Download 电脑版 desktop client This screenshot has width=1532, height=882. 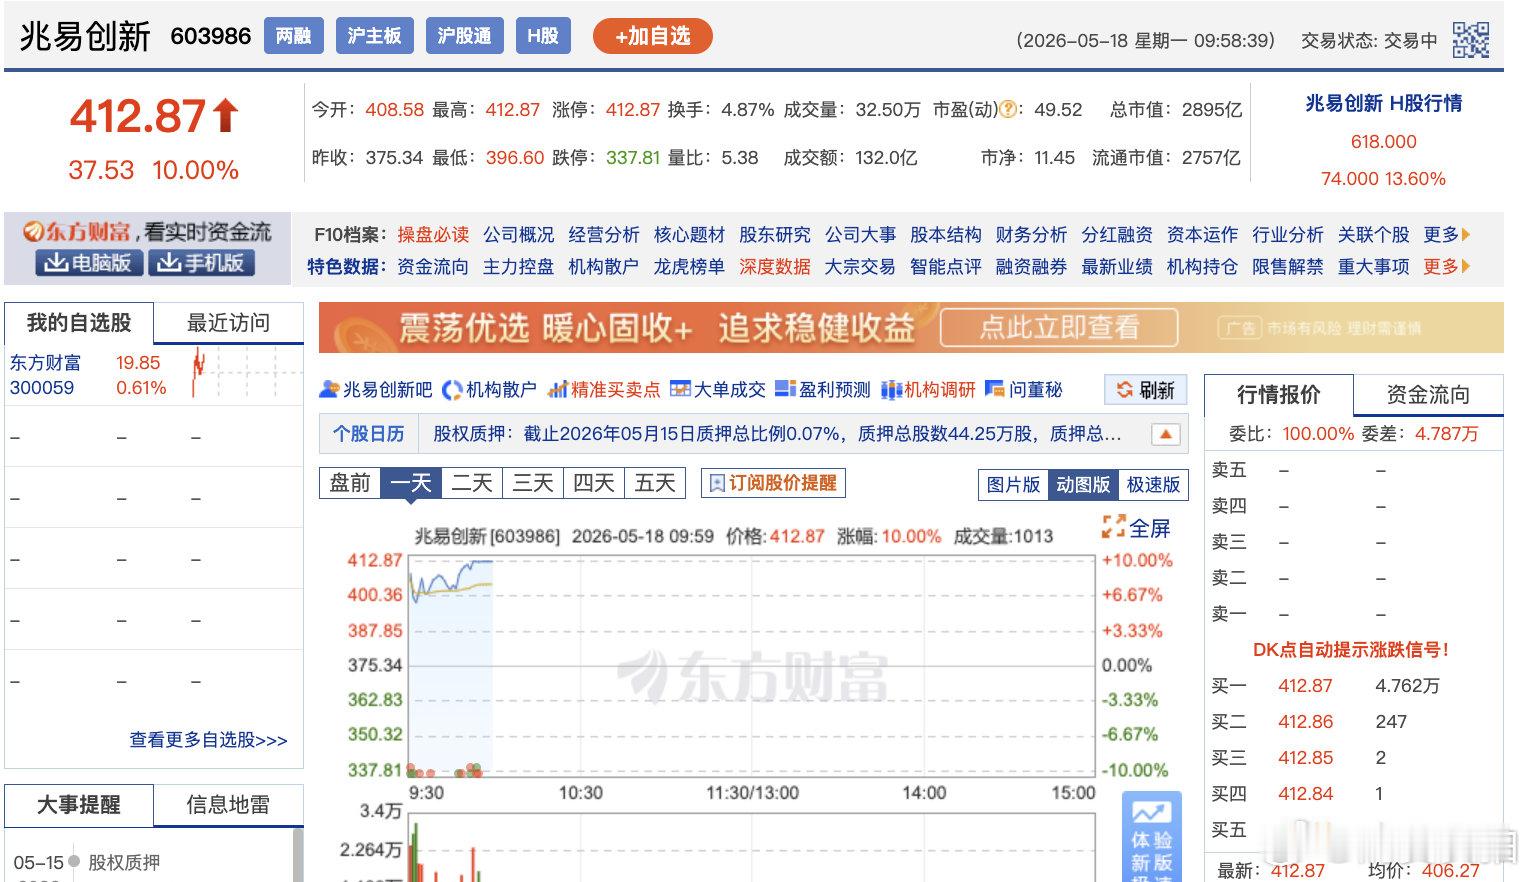click(88, 263)
